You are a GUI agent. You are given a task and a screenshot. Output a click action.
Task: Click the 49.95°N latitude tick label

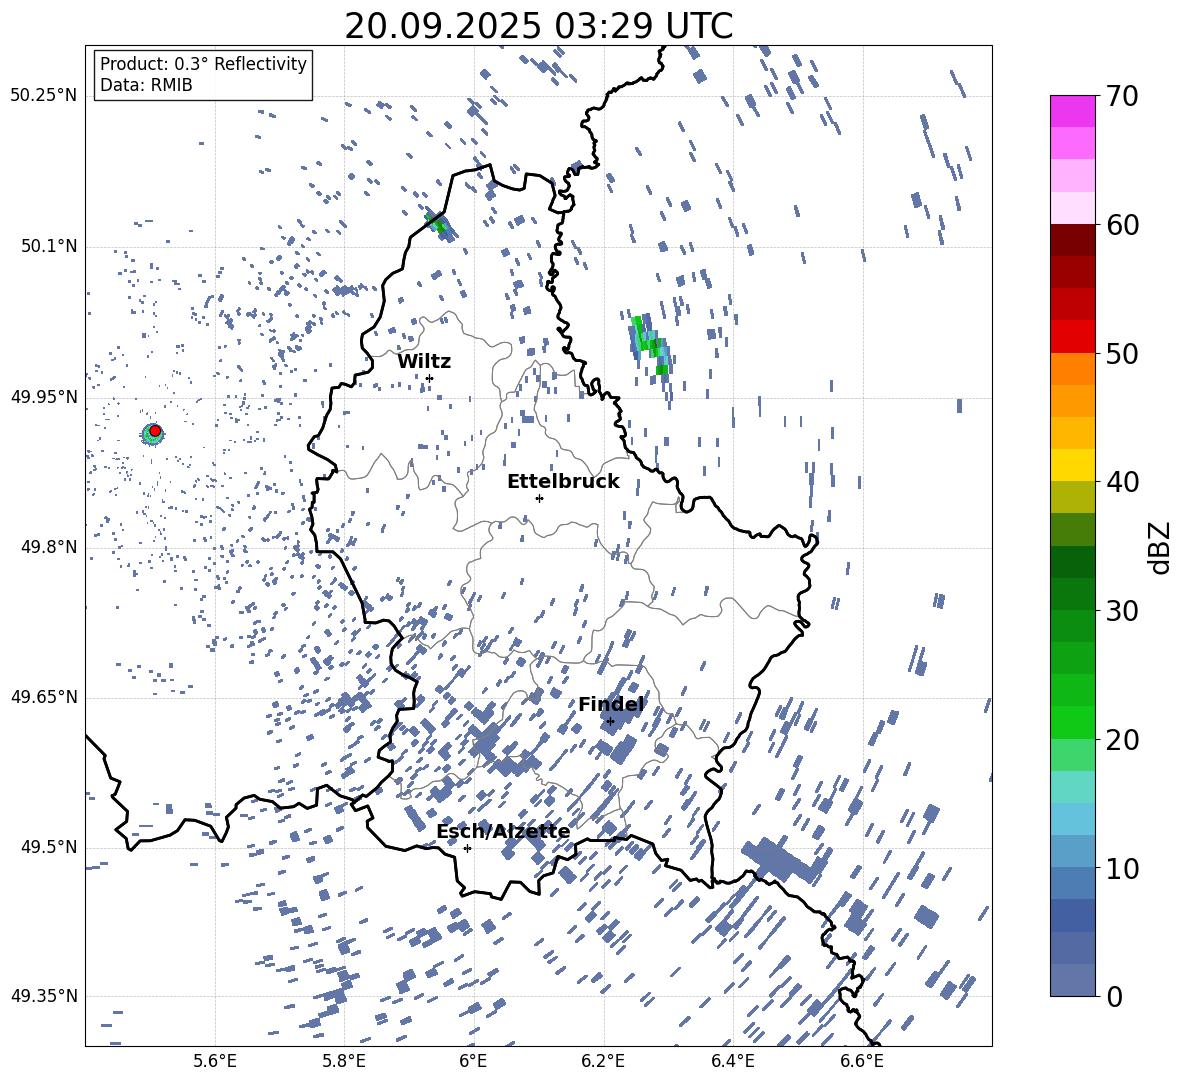tap(44, 396)
